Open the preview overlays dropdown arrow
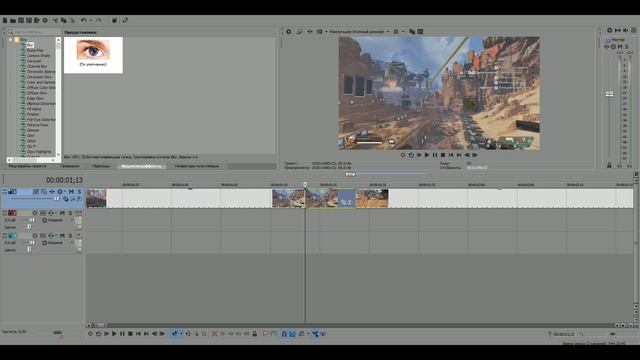The height and width of the screenshot is (360, 640). pyautogui.click(x=403, y=31)
